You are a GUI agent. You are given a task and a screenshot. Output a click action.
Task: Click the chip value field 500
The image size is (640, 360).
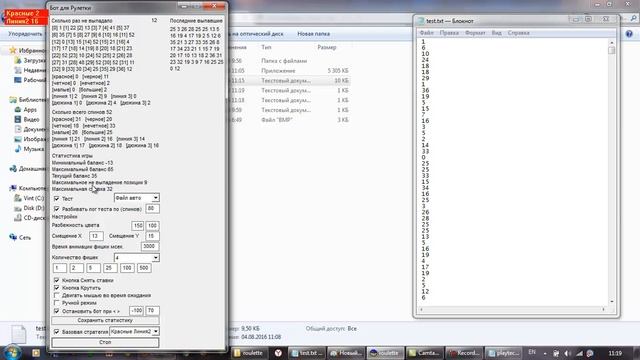point(144,268)
